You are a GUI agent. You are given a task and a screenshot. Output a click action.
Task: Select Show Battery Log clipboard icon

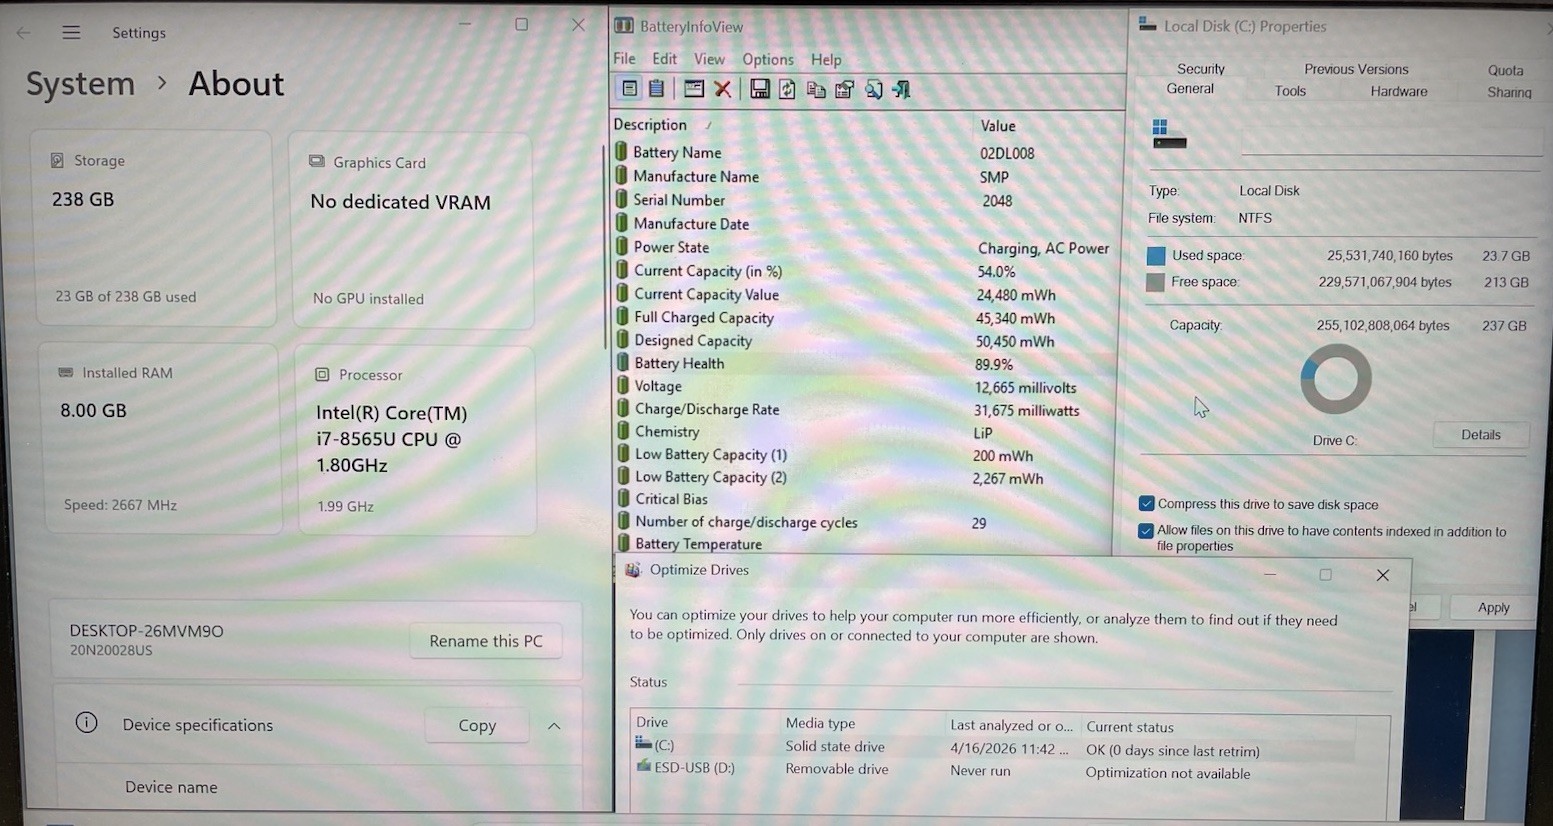coord(656,89)
